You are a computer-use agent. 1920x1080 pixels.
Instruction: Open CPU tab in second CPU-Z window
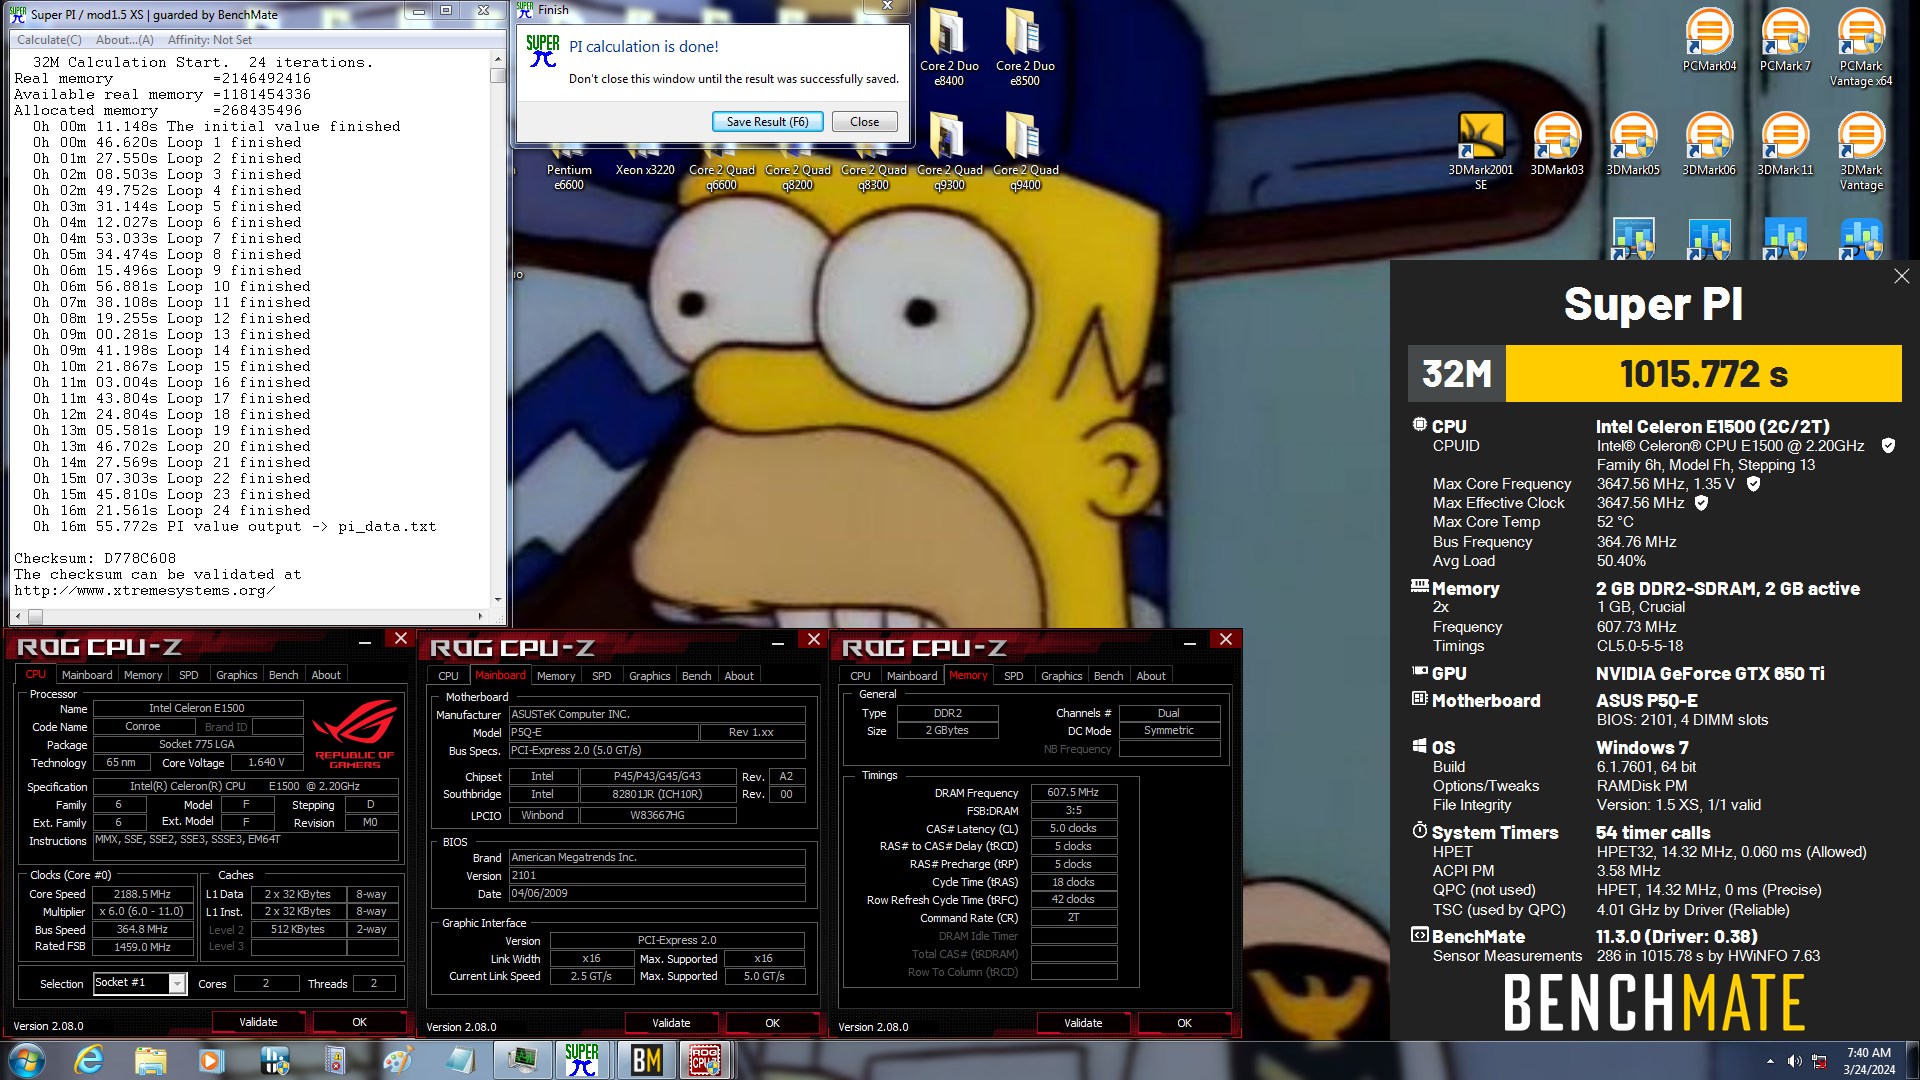tap(449, 676)
